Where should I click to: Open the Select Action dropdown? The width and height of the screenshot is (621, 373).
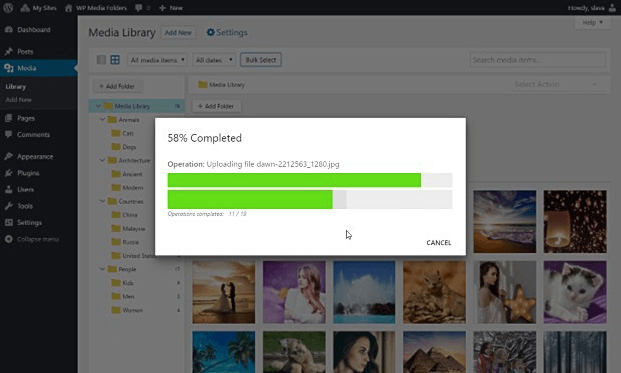coord(554,84)
